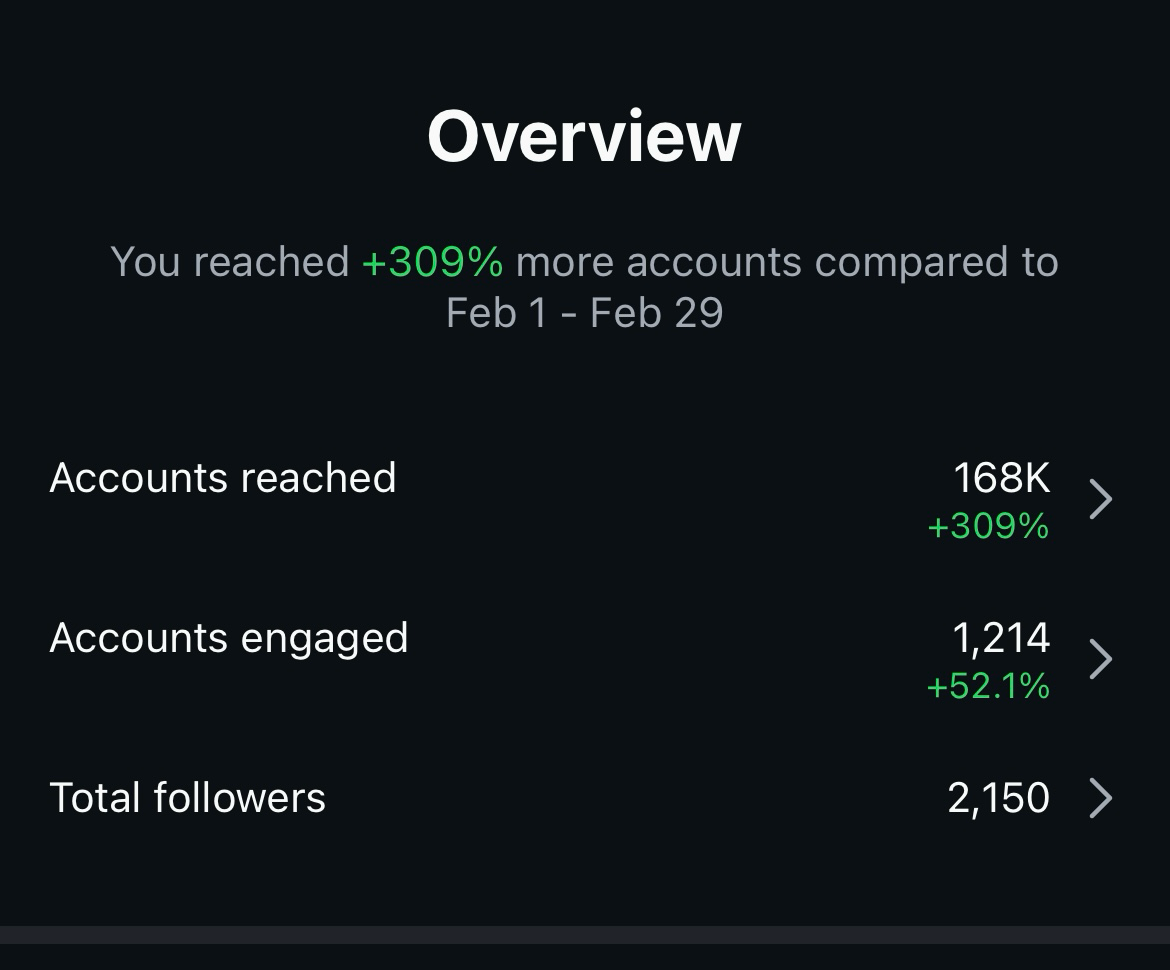Screen dimensions: 1170x970
Task: Click the 168K reach value
Action: tap(1001, 478)
